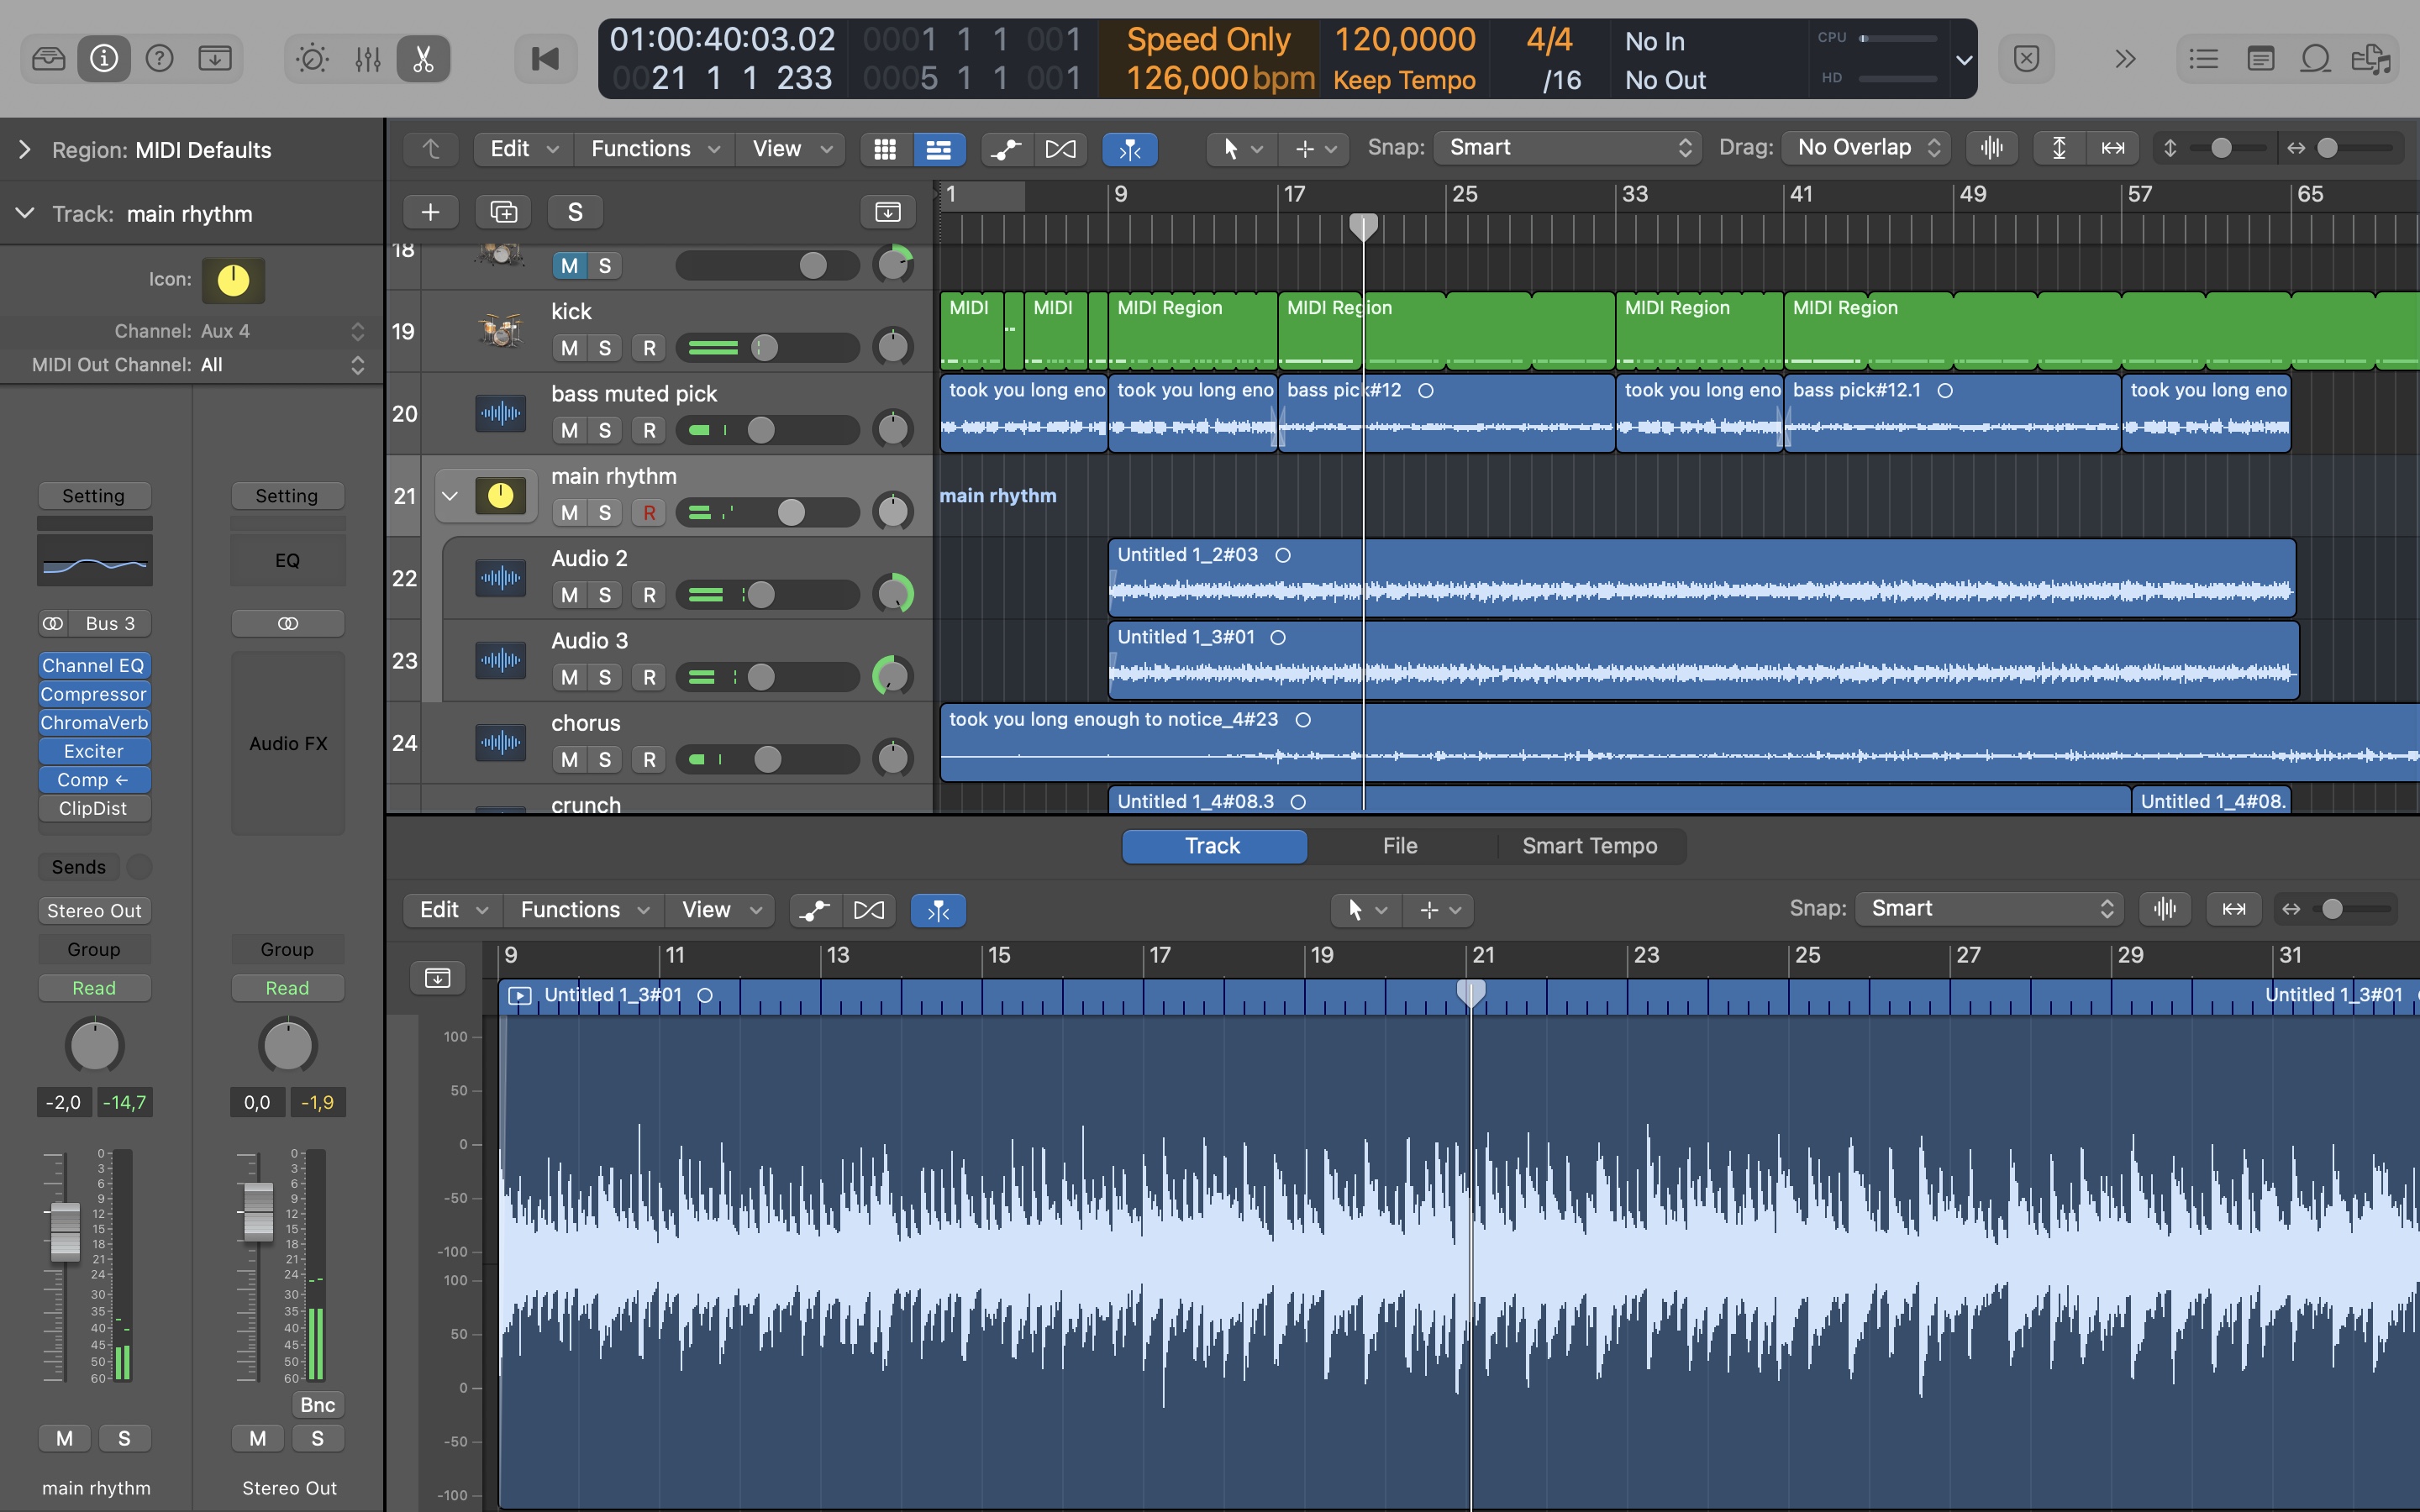Collapse the main rhythm track stack

[450, 496]
